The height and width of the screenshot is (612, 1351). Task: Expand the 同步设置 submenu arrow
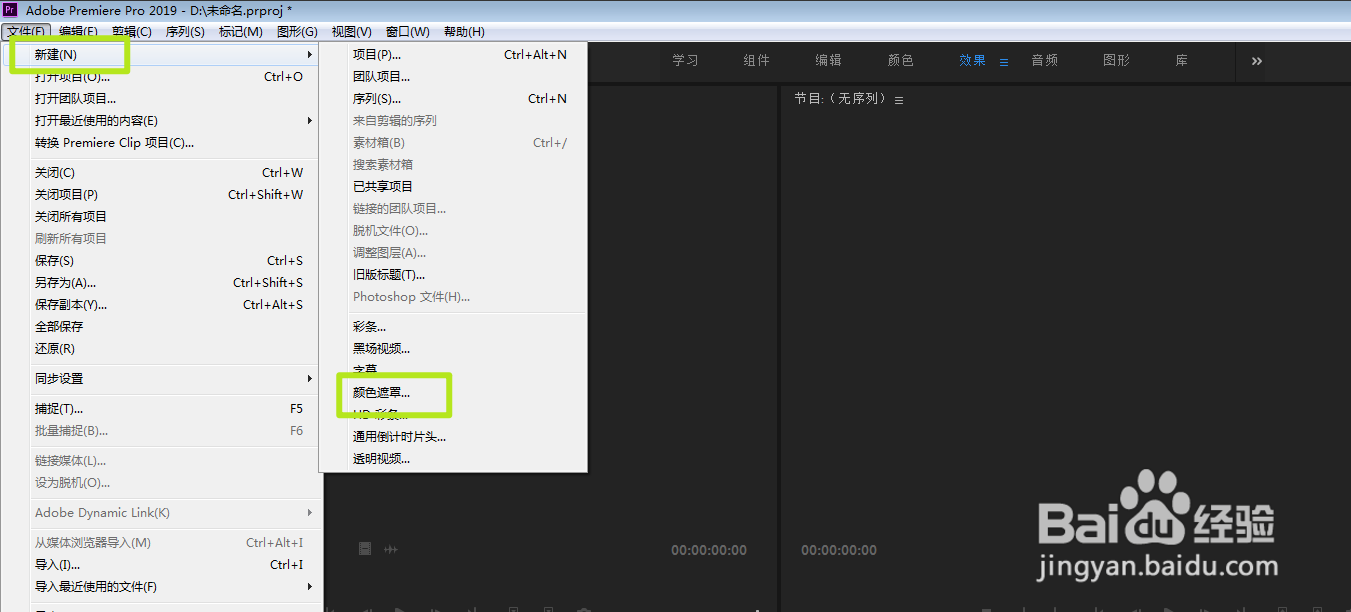point(310,378)
